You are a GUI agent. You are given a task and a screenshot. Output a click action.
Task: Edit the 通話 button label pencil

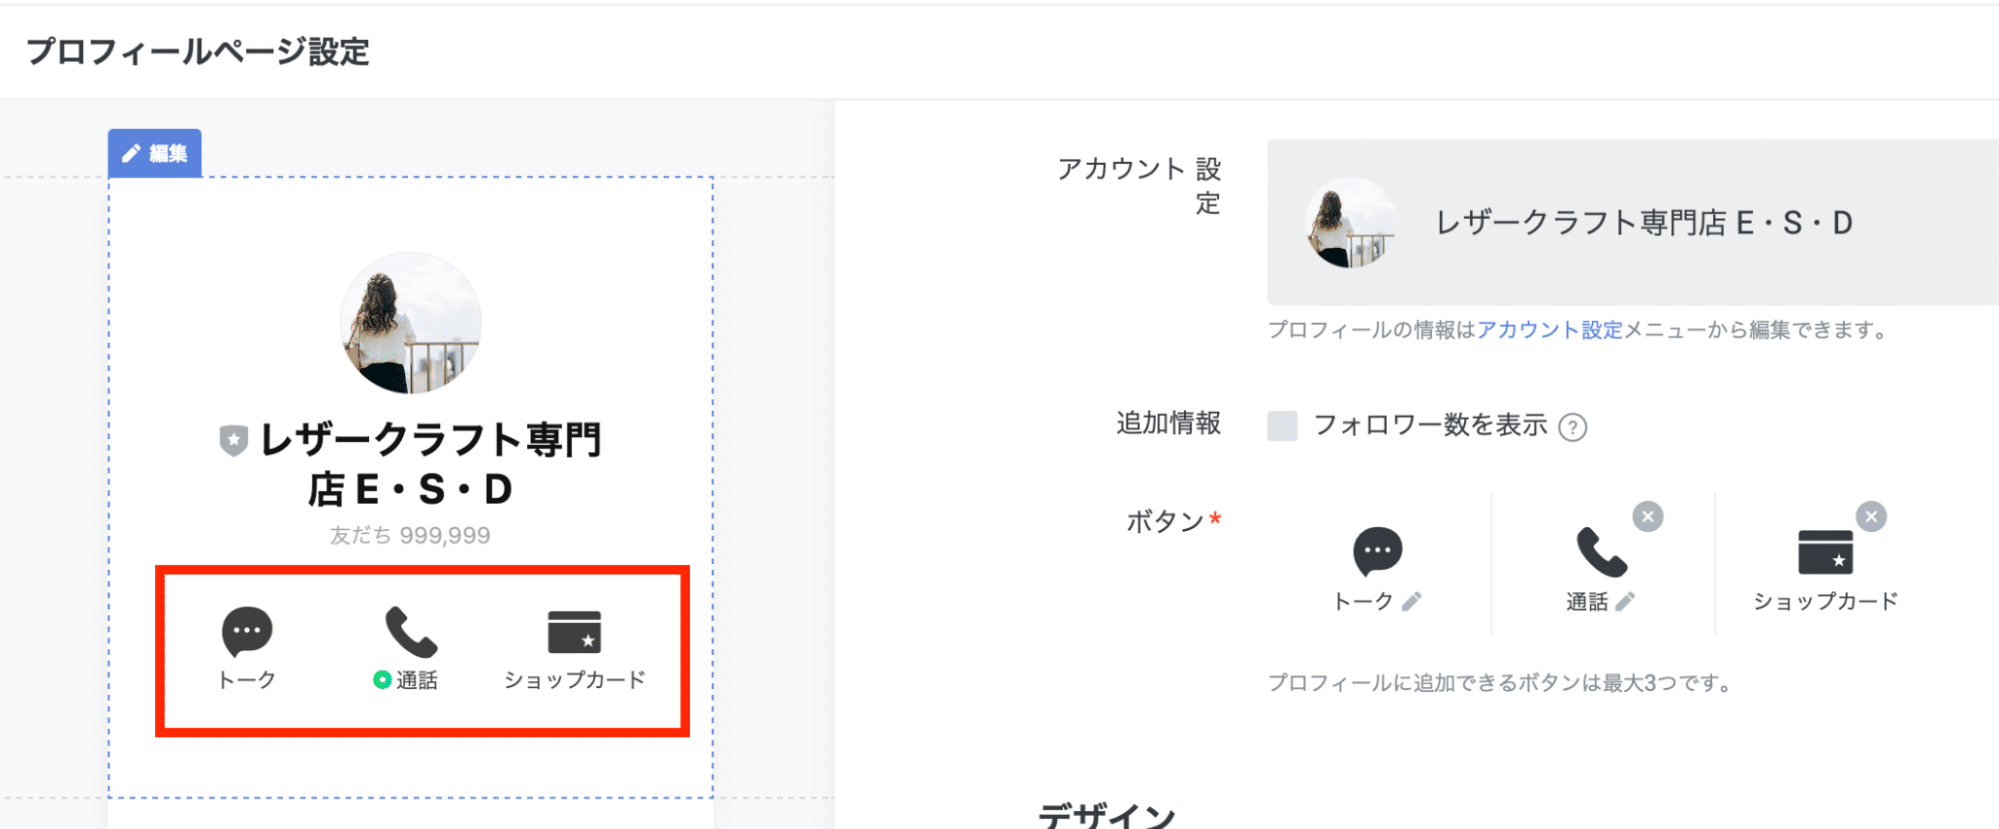point(1626,601)
